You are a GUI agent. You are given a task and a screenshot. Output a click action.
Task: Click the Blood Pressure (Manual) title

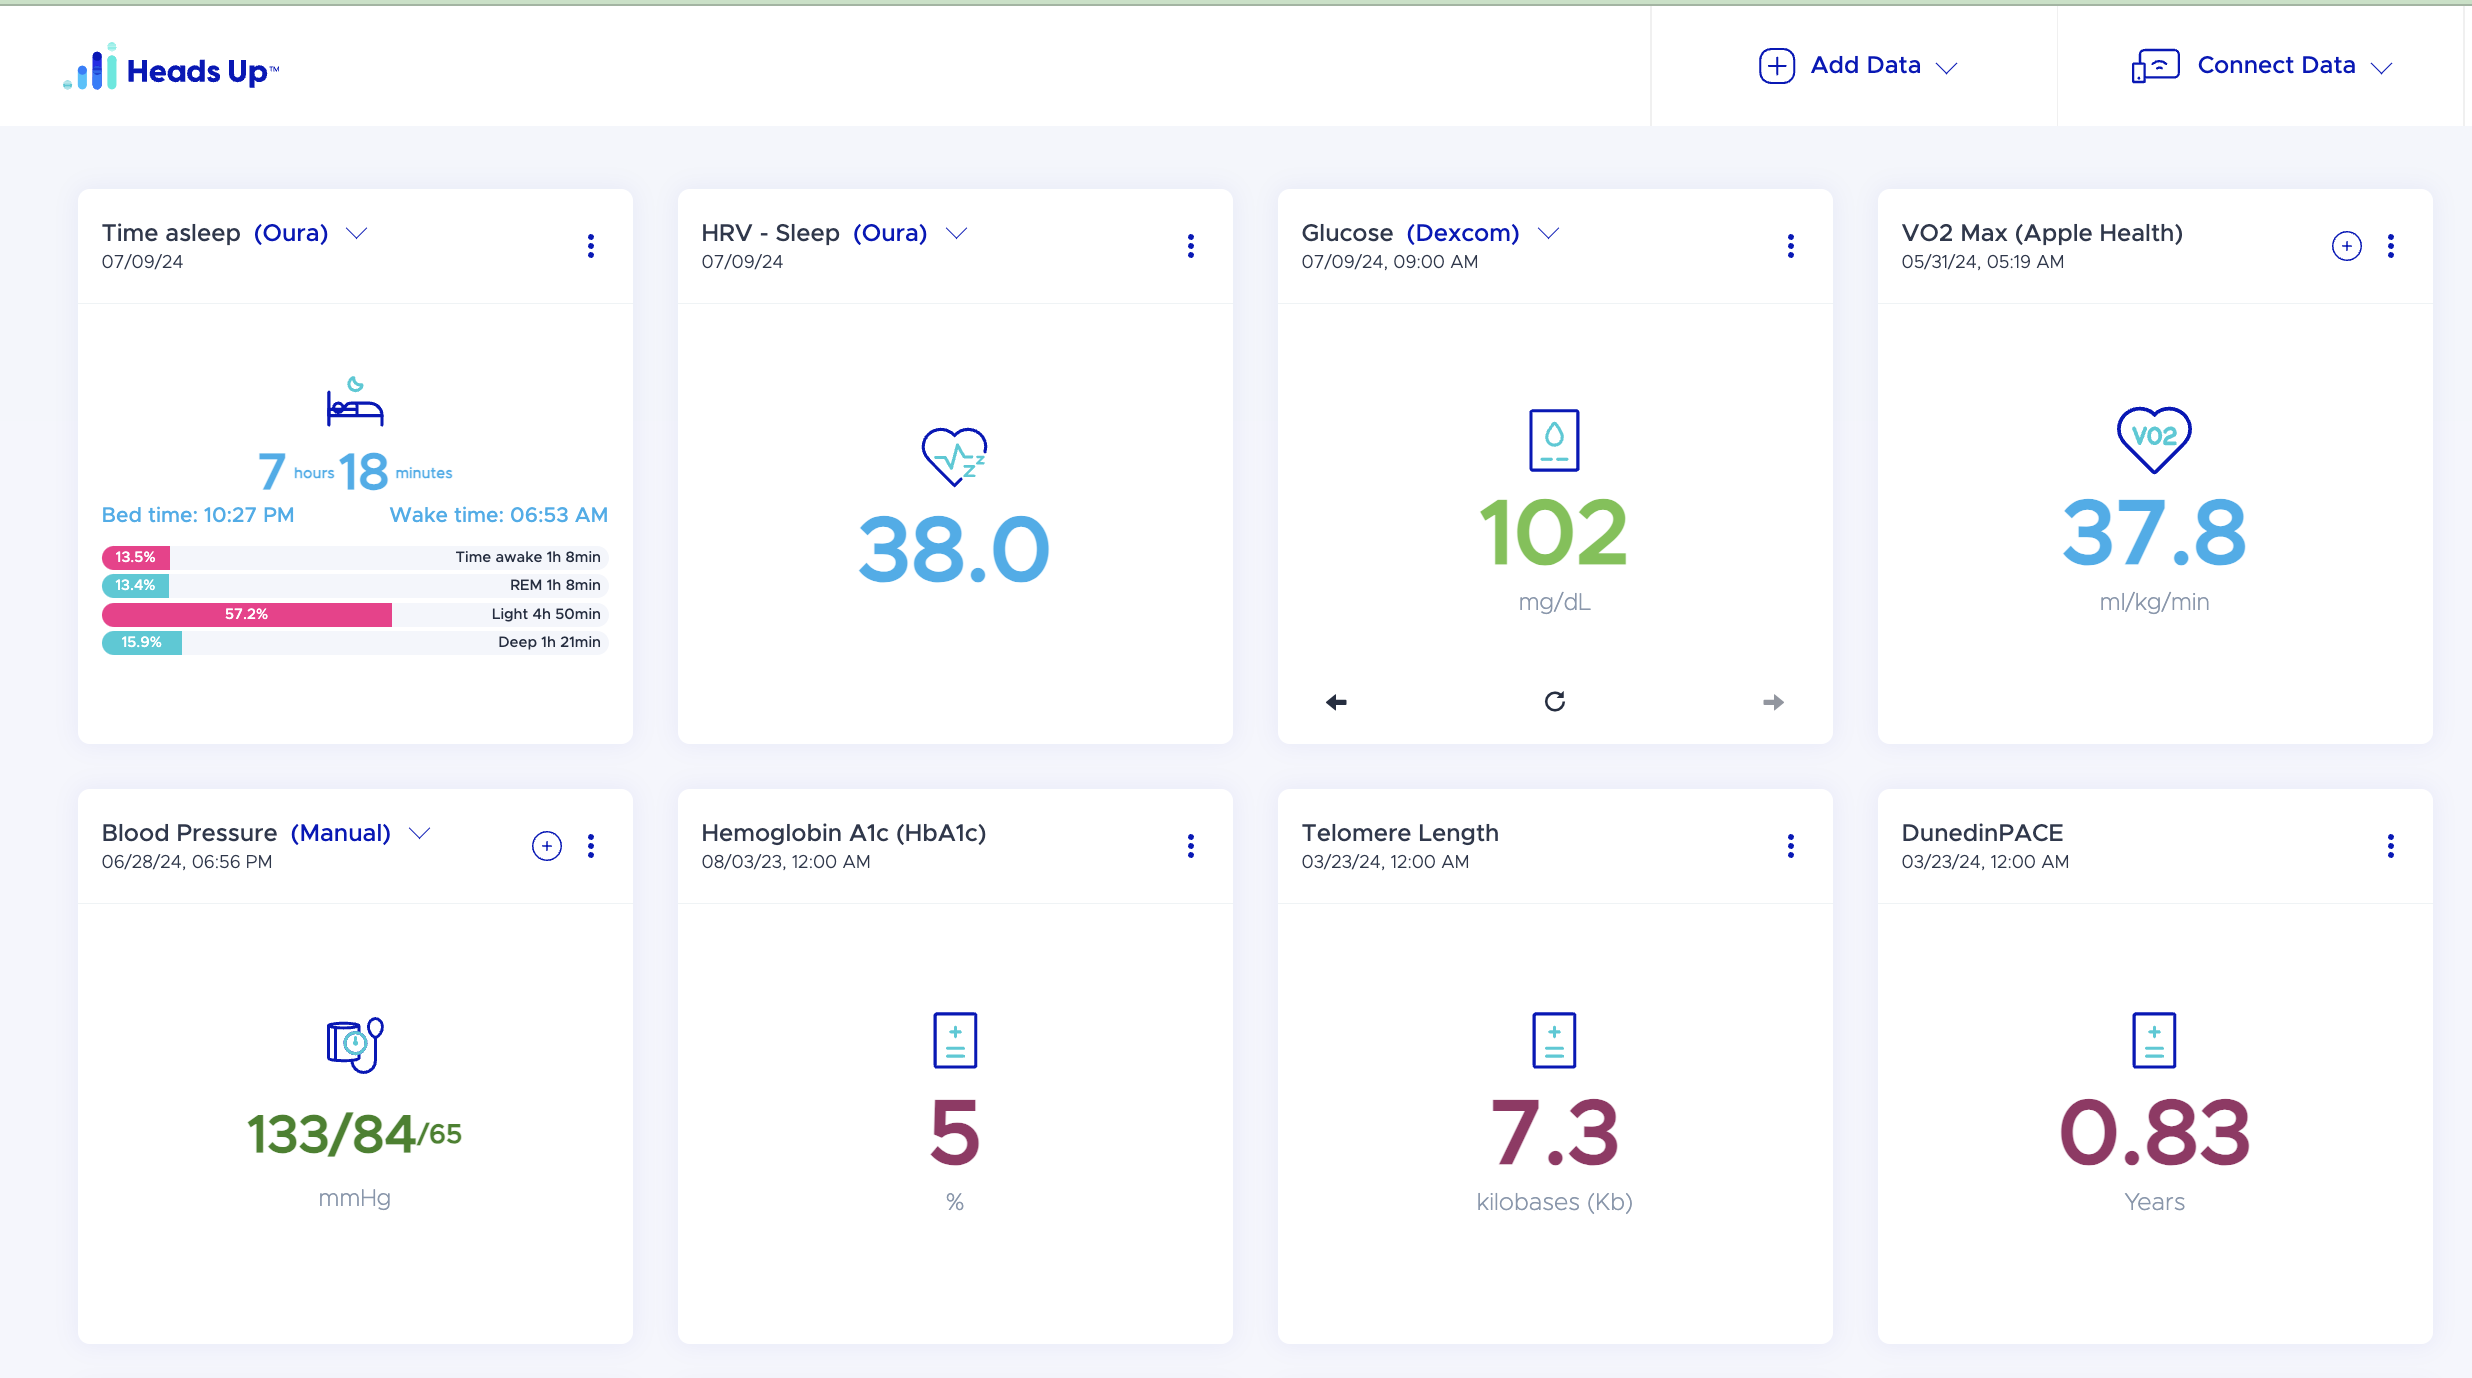point(246,833)
